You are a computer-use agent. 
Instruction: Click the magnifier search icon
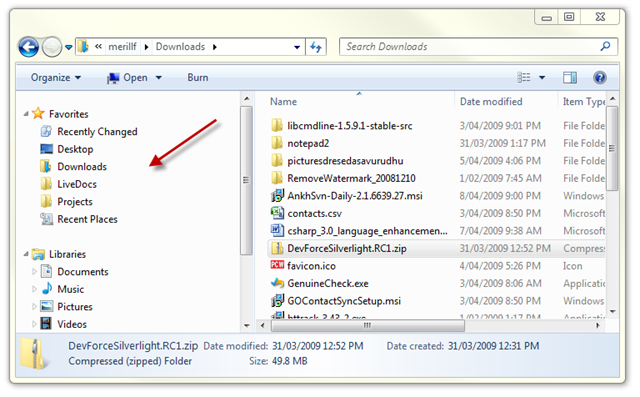[x=606, y=46]
